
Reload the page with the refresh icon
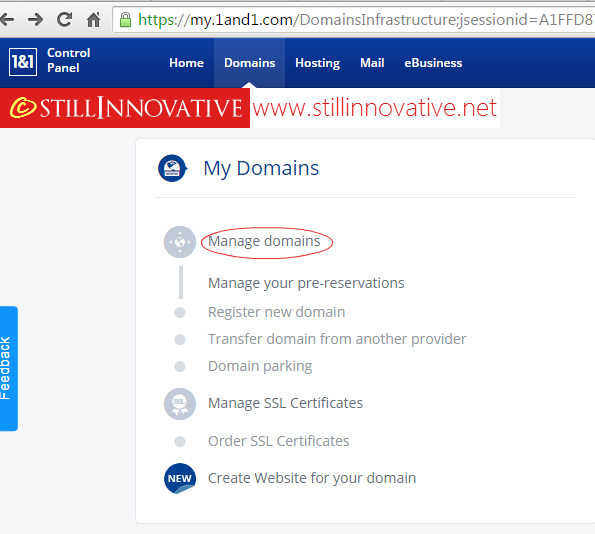[65, 19]
